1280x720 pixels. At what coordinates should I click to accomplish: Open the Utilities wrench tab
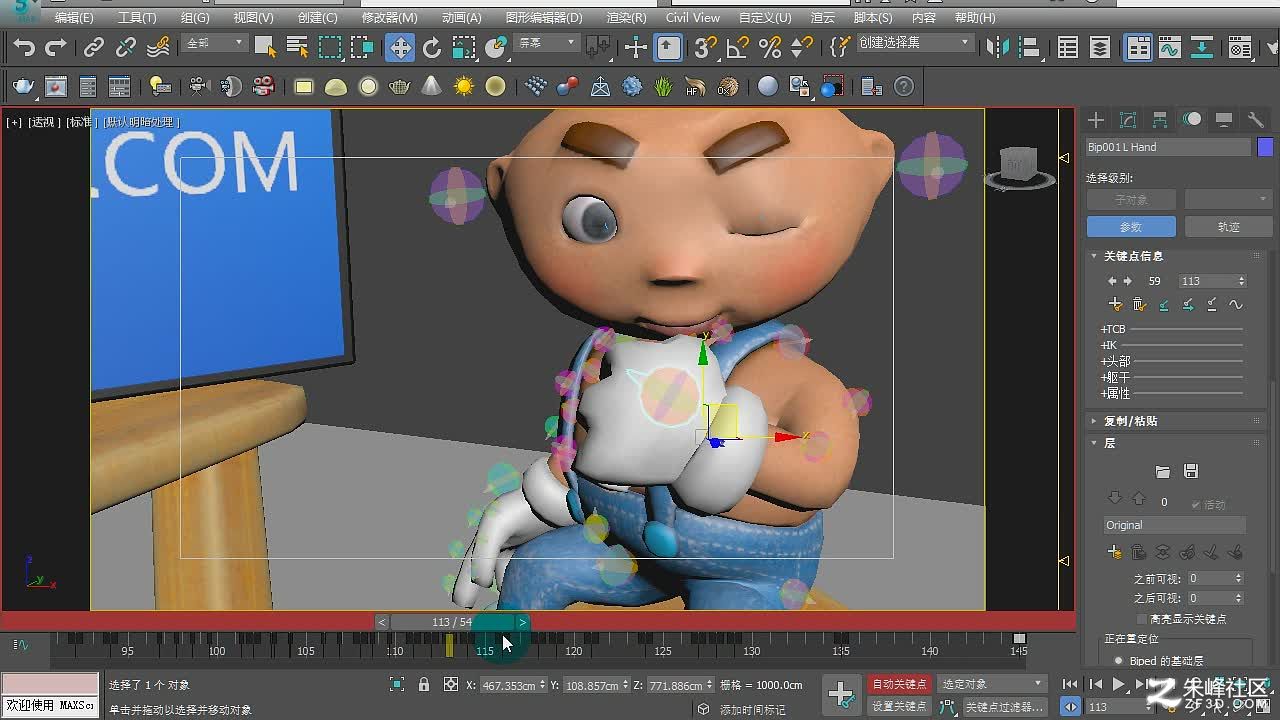1256,120
